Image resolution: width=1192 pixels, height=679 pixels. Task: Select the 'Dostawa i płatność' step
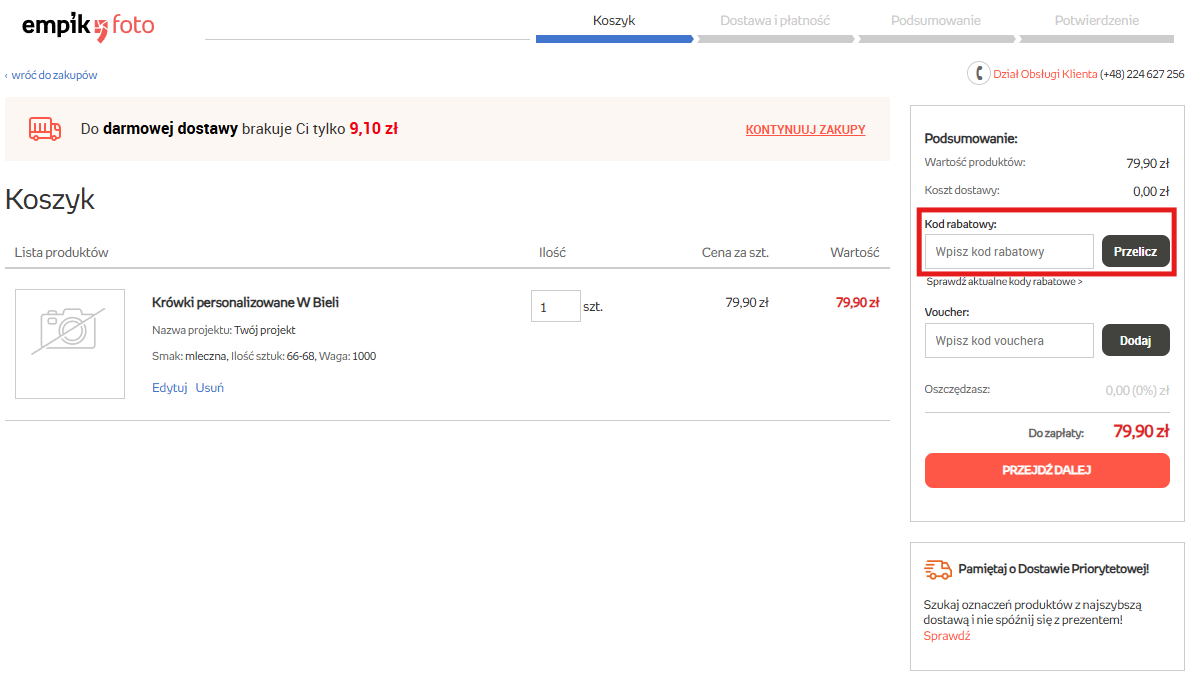point(775,21)
